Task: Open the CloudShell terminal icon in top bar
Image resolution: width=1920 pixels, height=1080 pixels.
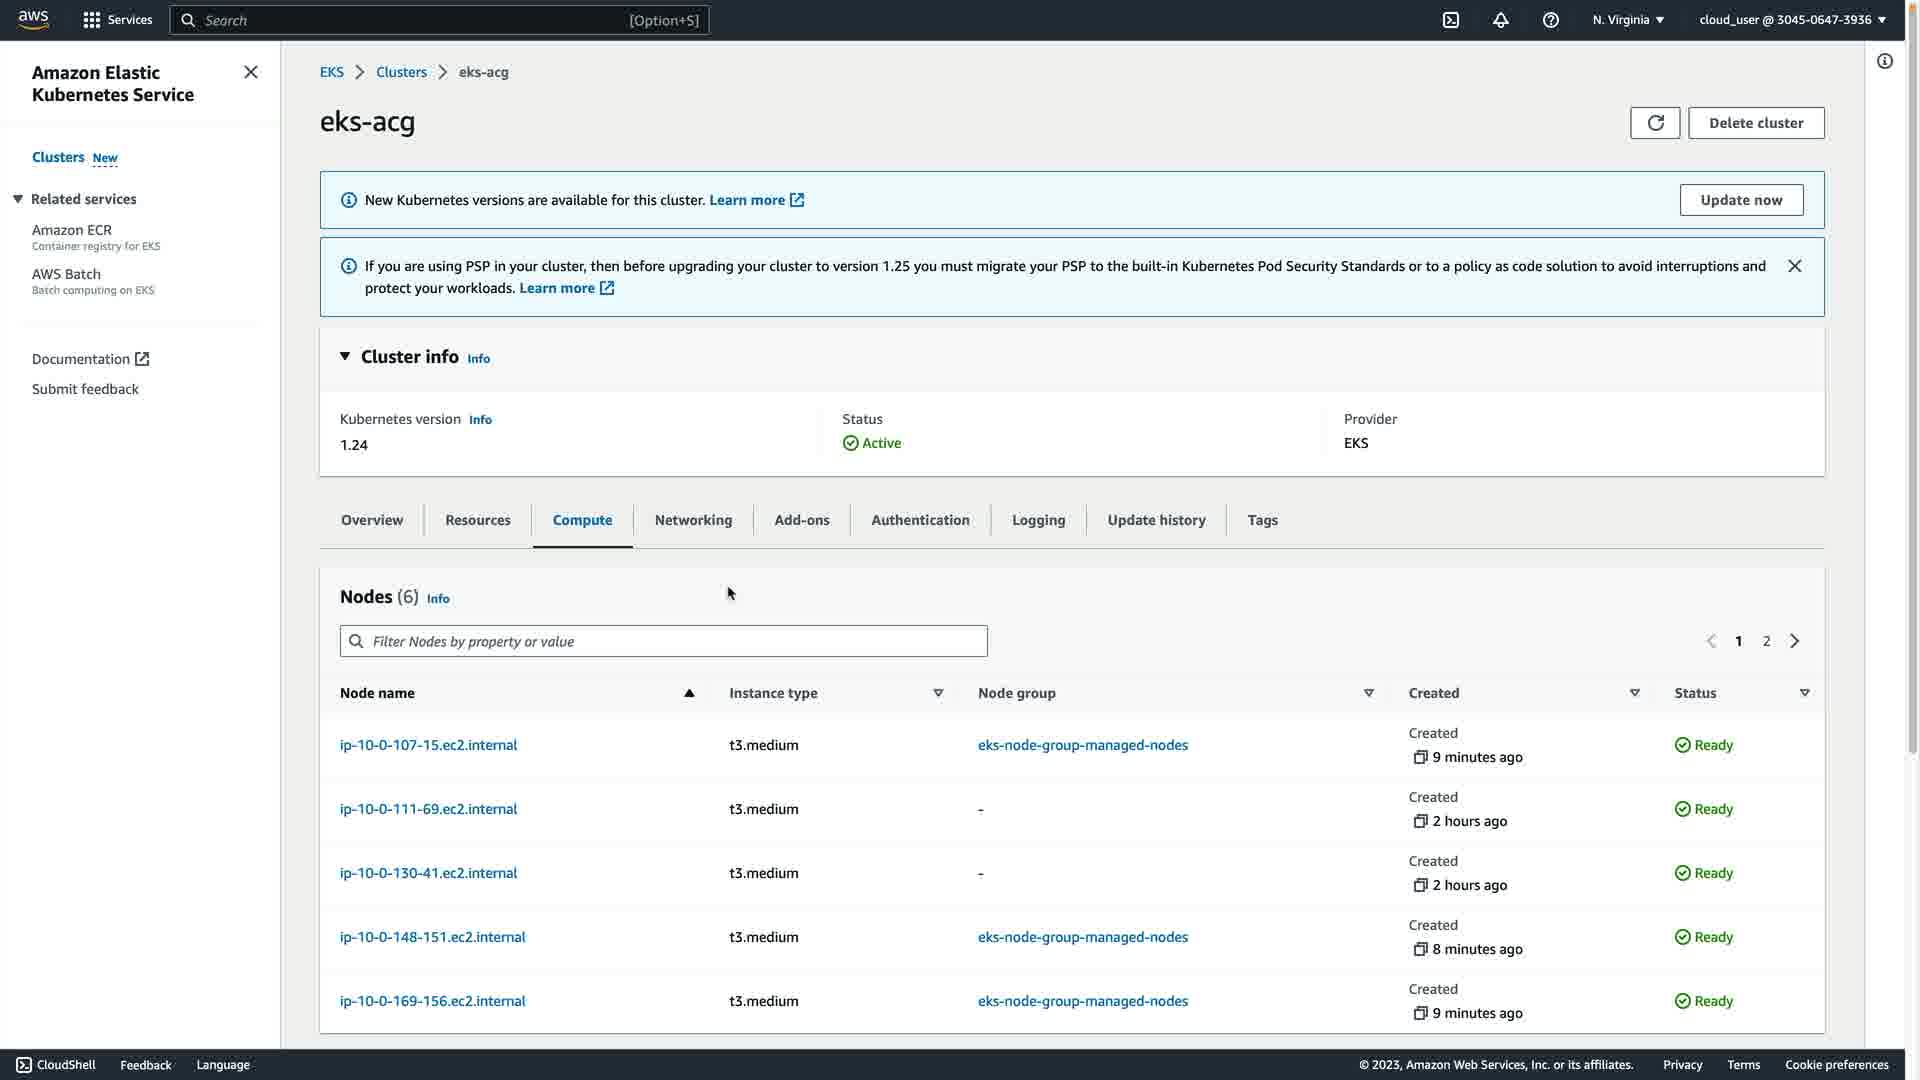Action: click(1450, 20)
